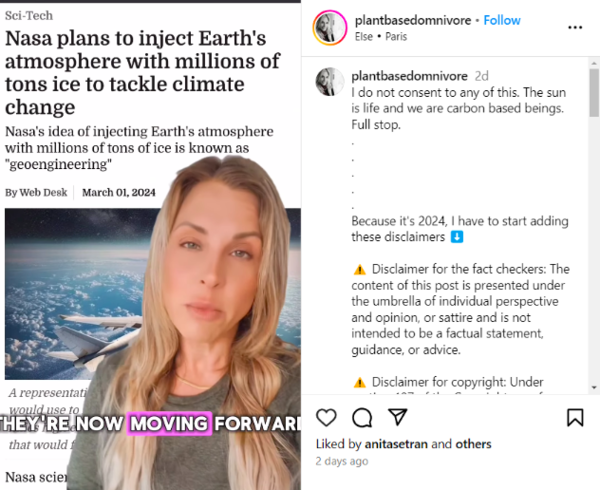Viewport: 600px width, 490px height.
Task: Open comments via speech bubble icon
Action: tap(362, 417)
